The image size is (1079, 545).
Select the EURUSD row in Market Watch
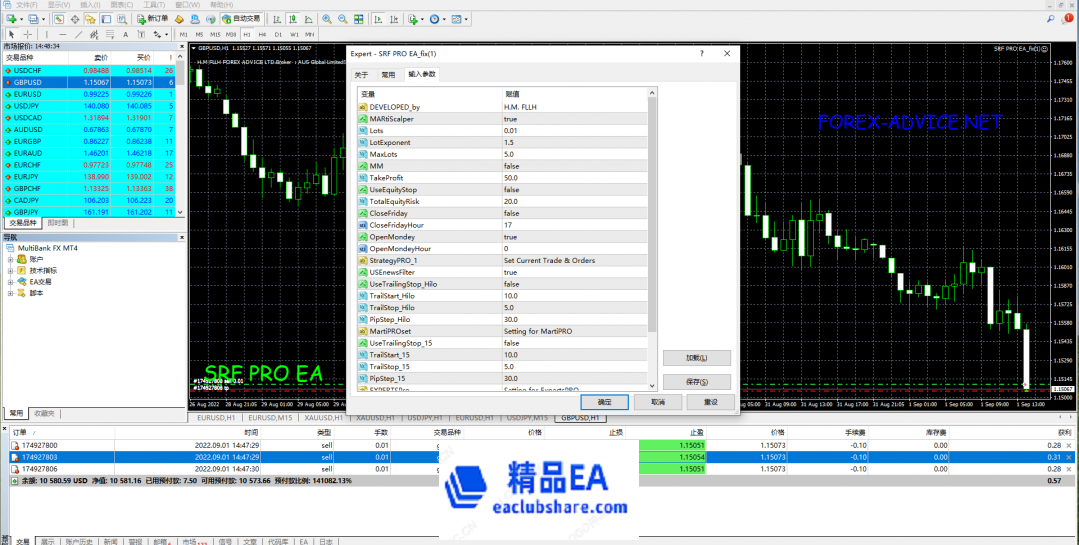[89, 94]
